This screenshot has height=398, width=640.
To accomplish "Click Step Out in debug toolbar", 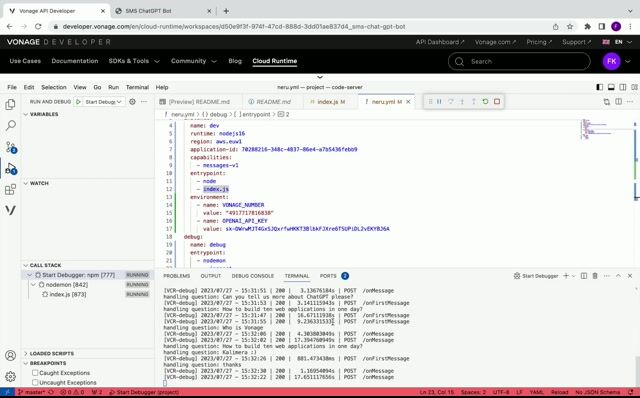I will [473, 102].
